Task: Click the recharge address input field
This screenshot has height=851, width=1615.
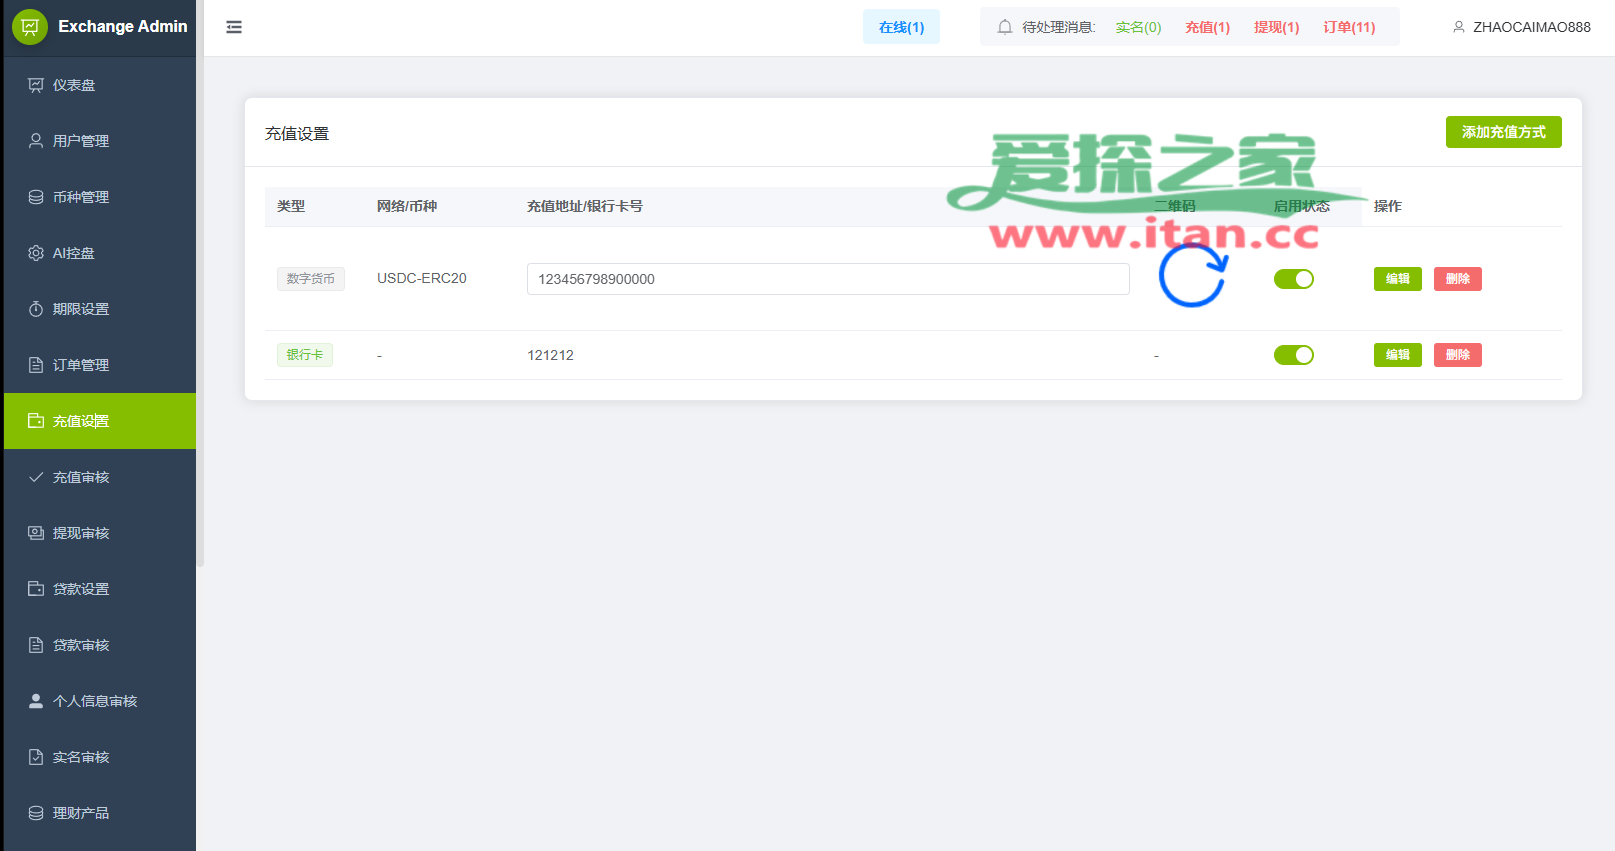Action: [x=827, y=279]
